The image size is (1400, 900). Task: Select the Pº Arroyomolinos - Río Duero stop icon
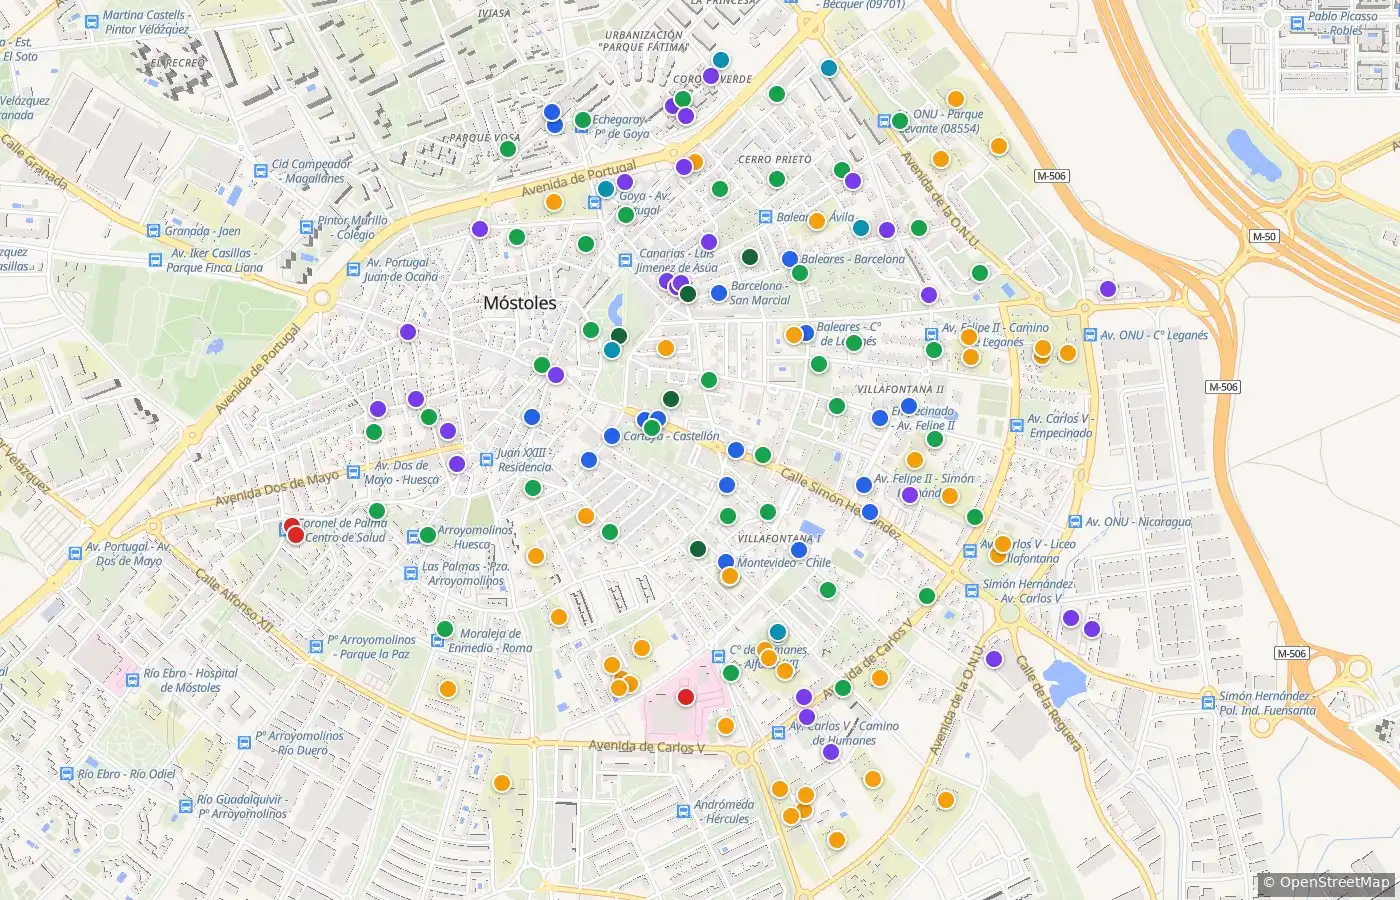point(244,743)
